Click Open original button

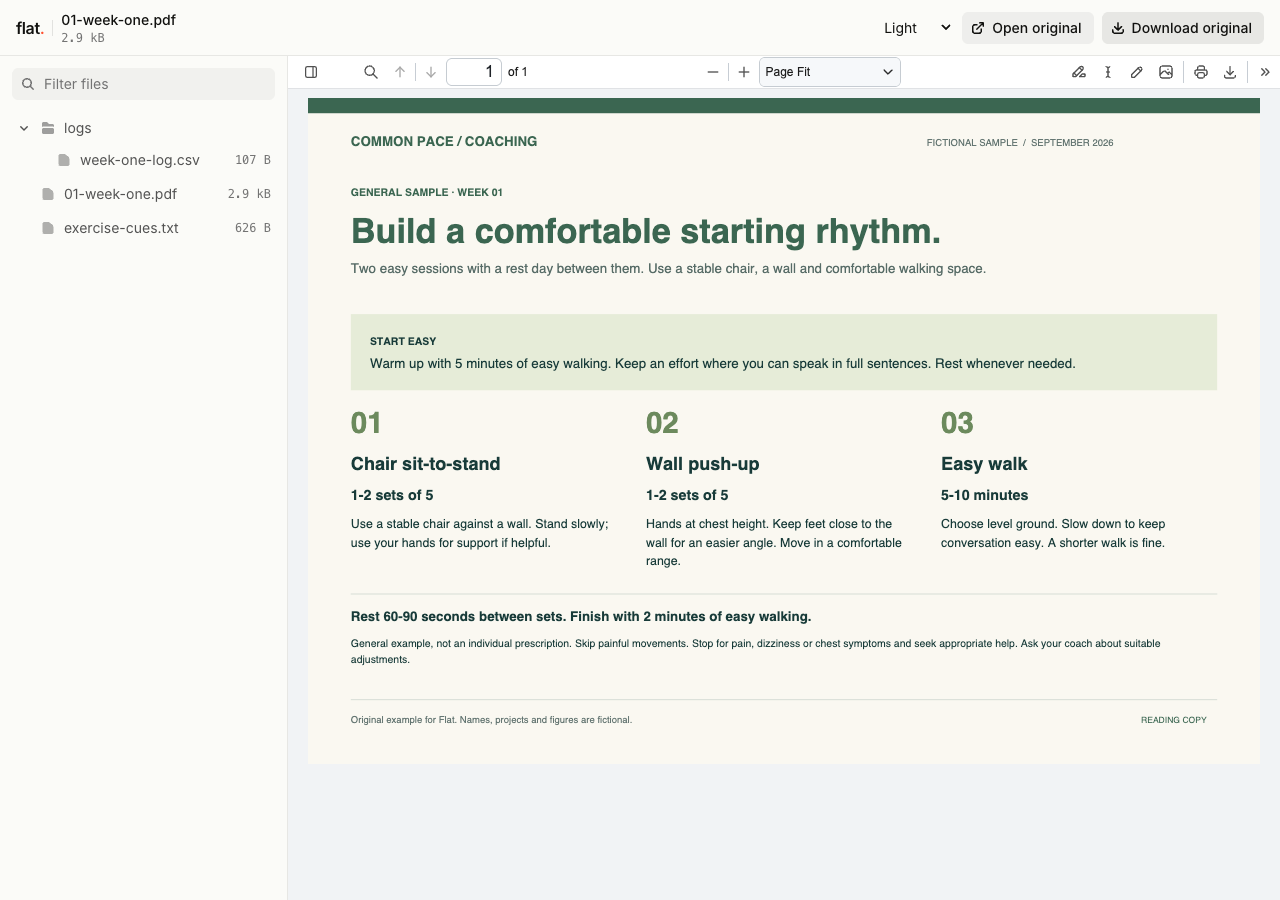coord(1028,28)
